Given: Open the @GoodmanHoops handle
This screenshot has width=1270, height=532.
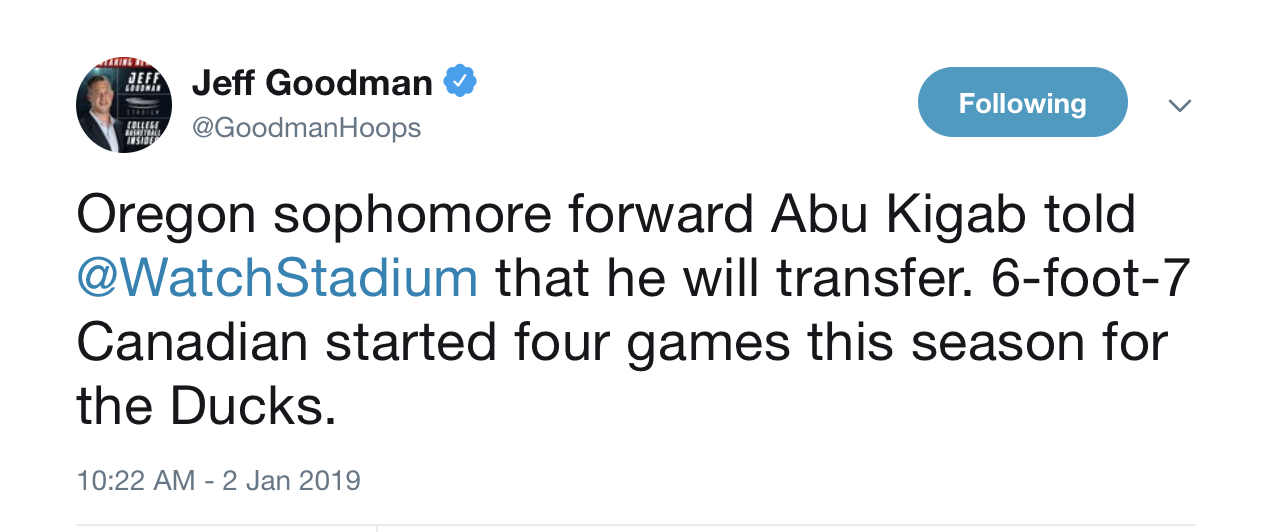Looking at the screenshot, I should click(306, 128).
